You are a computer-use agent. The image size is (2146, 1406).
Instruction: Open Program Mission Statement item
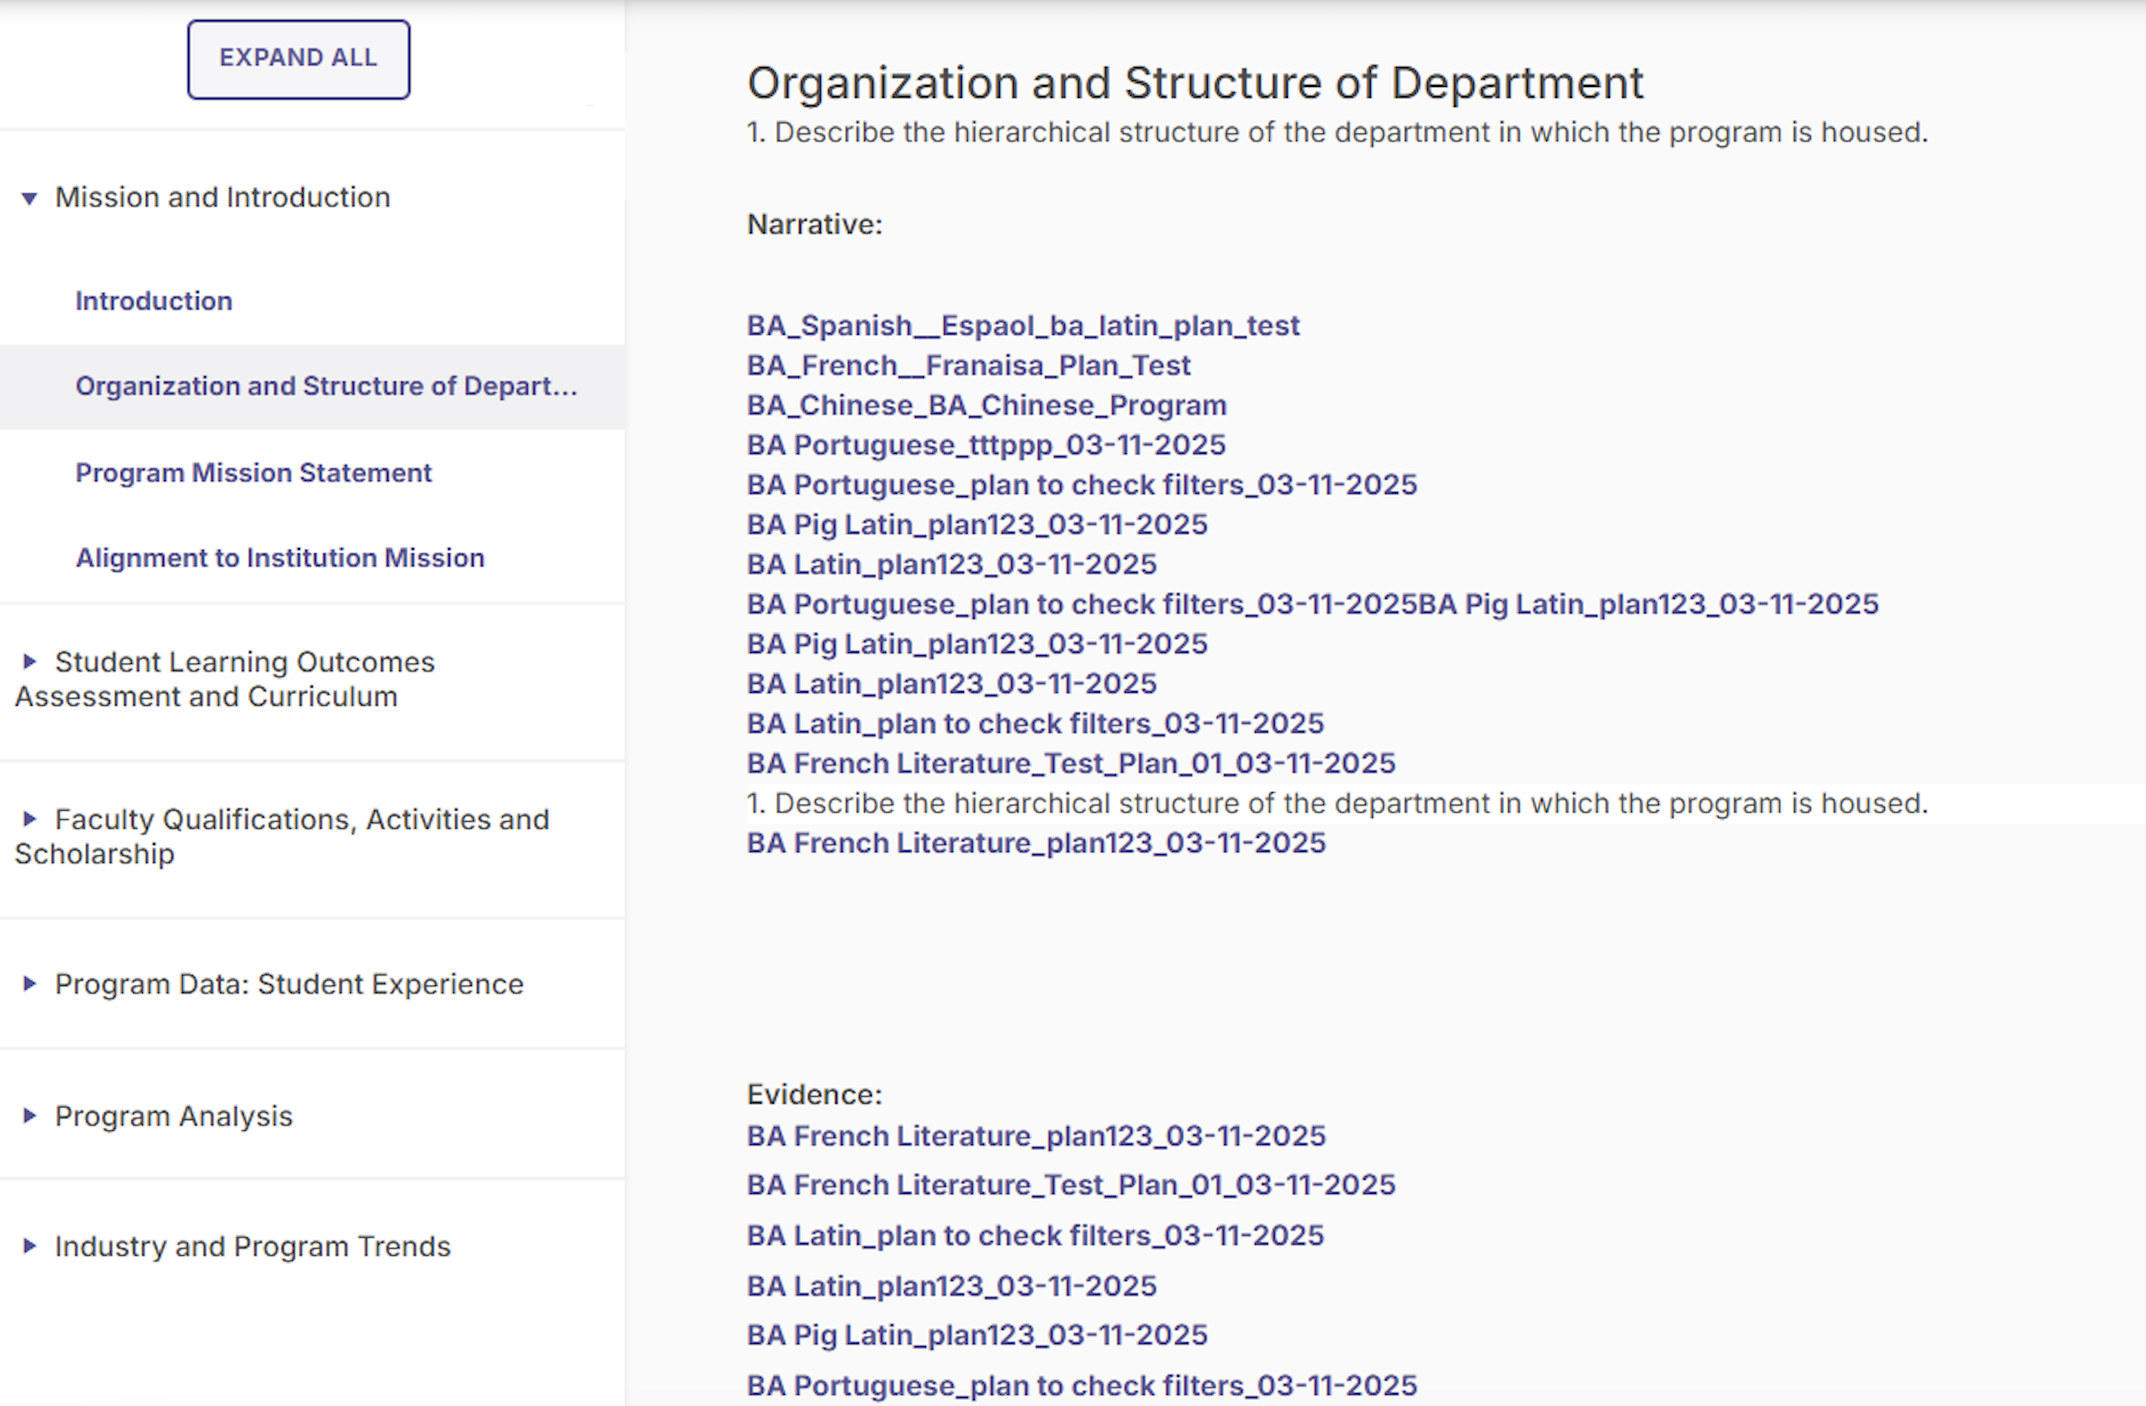253,473
